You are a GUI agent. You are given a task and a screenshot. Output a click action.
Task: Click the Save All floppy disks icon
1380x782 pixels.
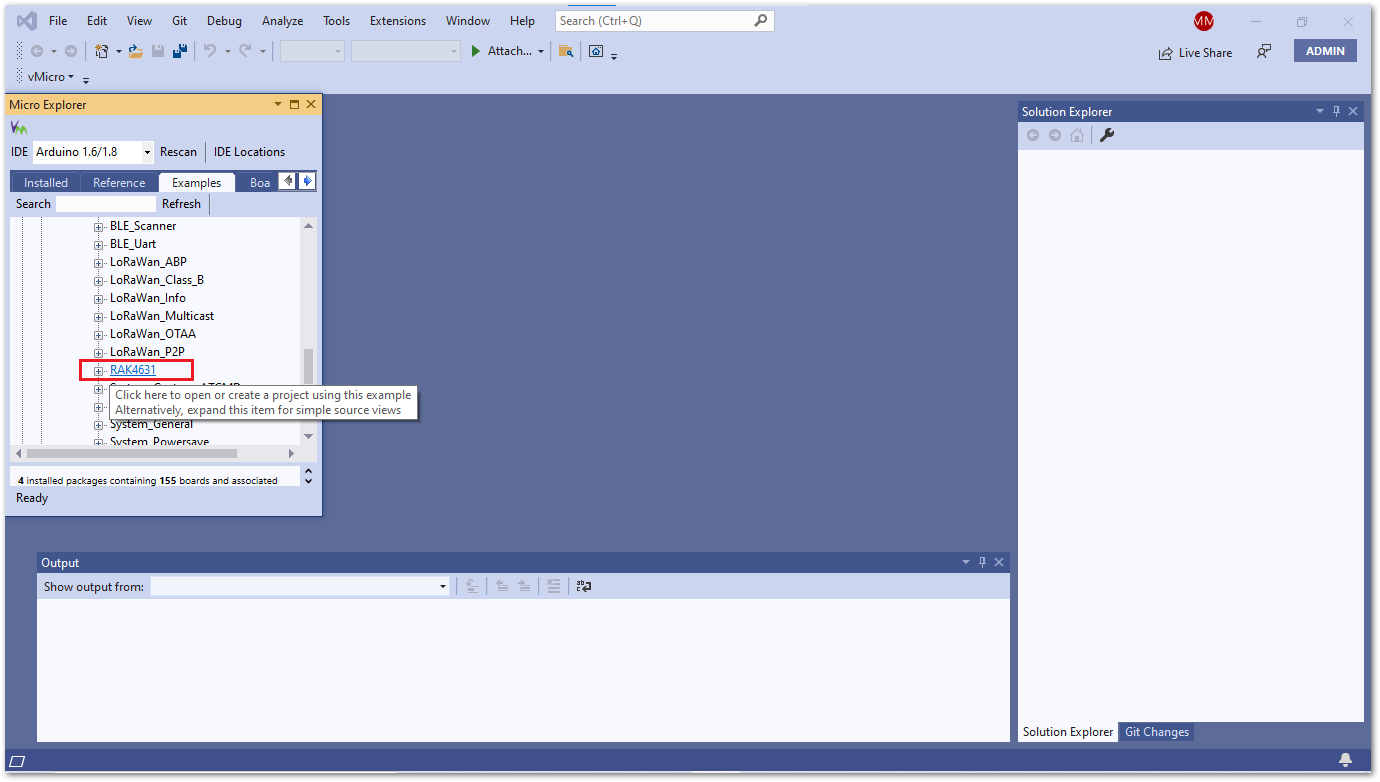[181, 51]
